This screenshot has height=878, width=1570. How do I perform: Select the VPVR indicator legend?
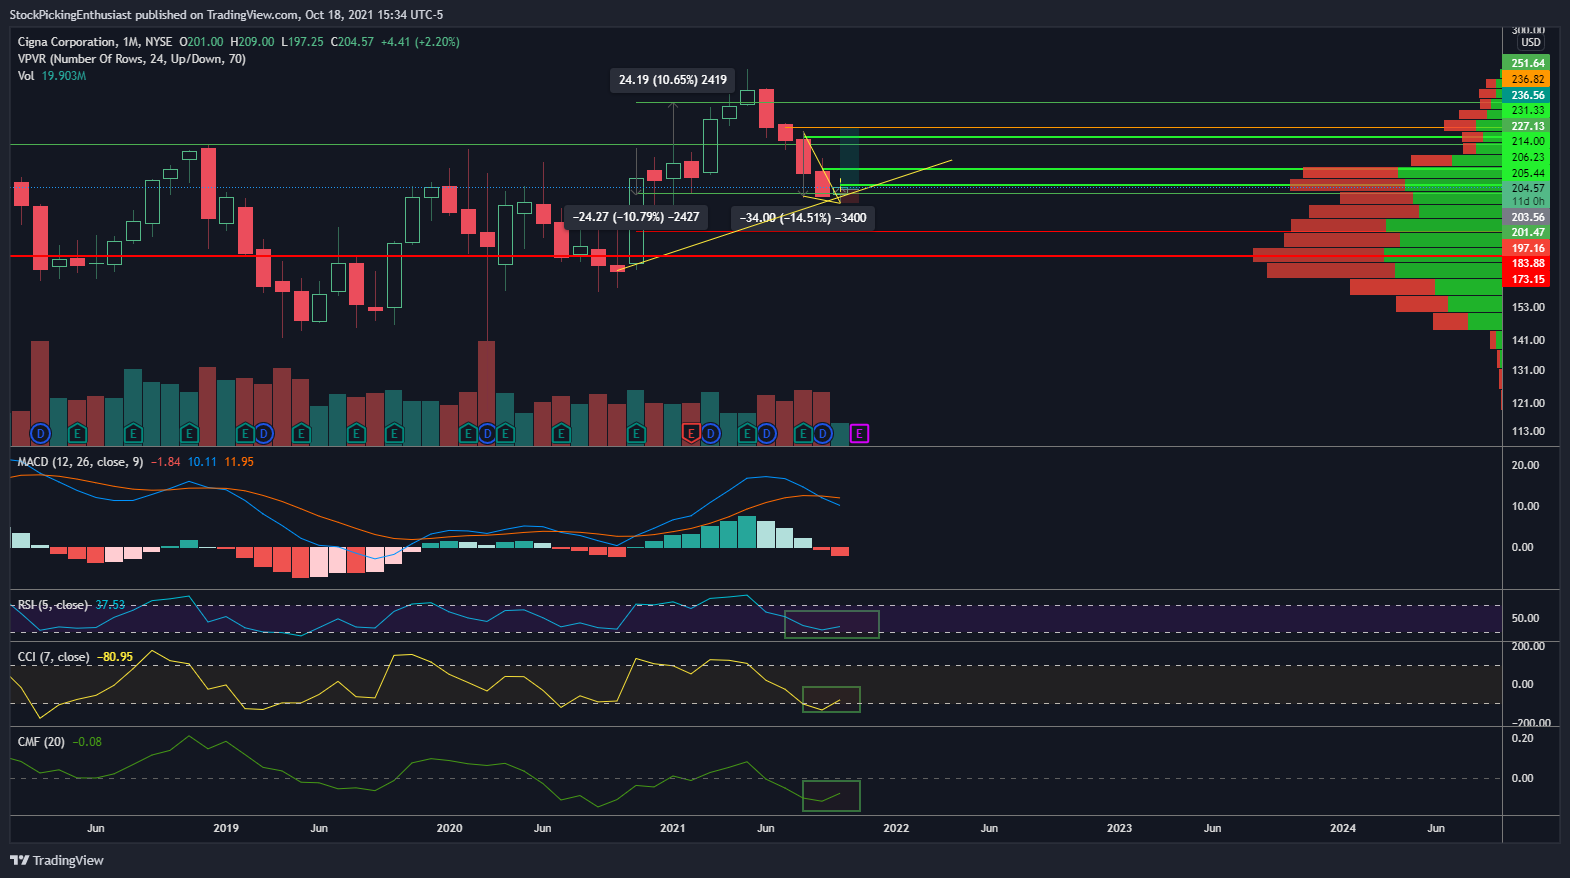132,59
